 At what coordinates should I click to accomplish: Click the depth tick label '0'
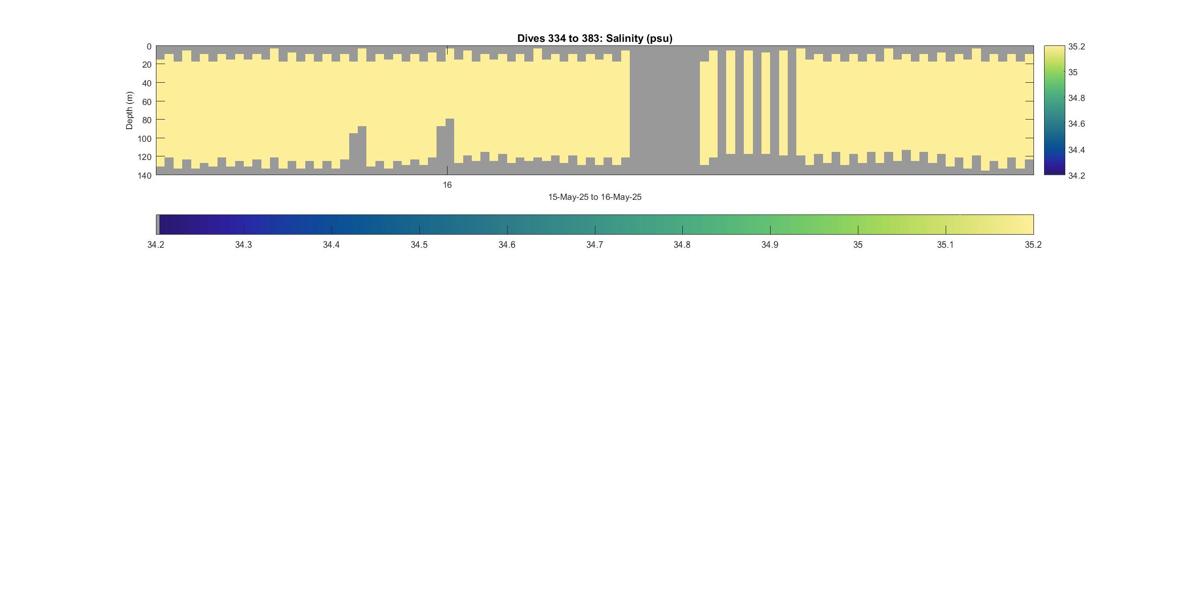tap(149, 46)
